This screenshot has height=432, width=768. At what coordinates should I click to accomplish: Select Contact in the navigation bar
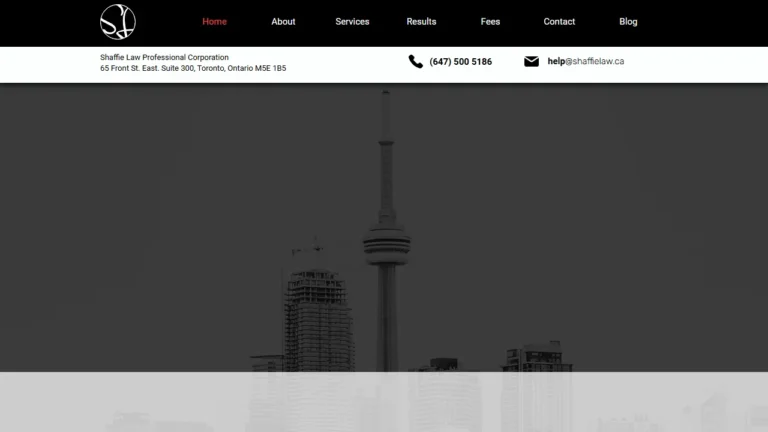[559, 22]
